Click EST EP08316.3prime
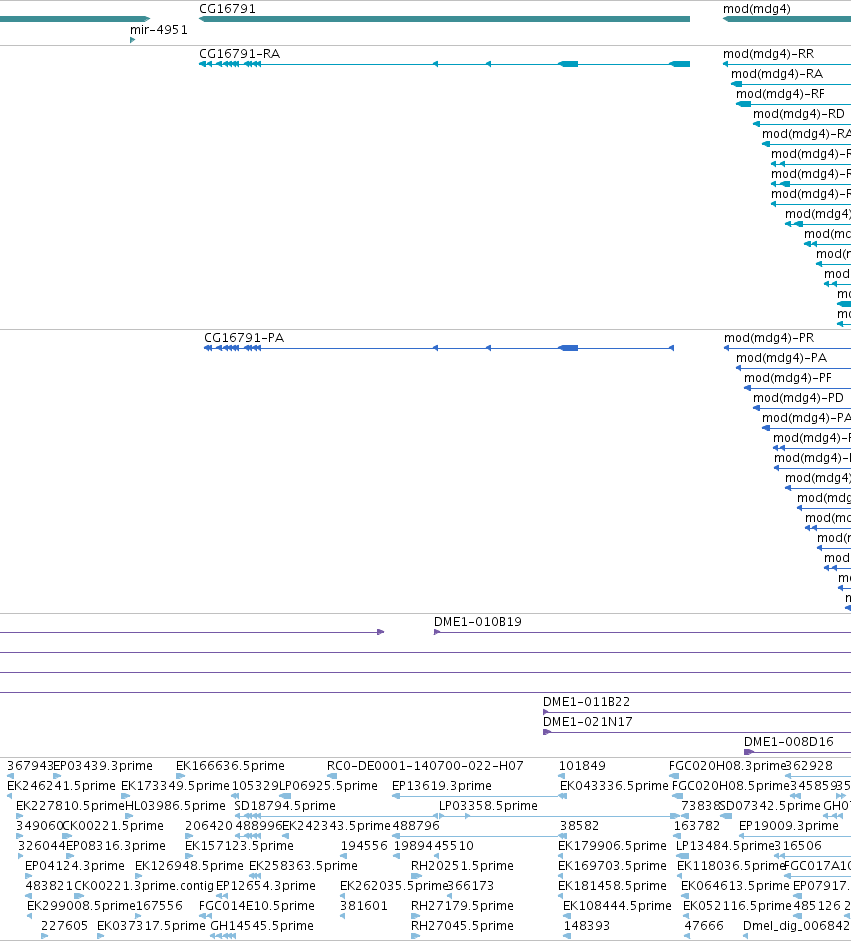The height and width of the screenshot is (941, 851). pos(115,846)
